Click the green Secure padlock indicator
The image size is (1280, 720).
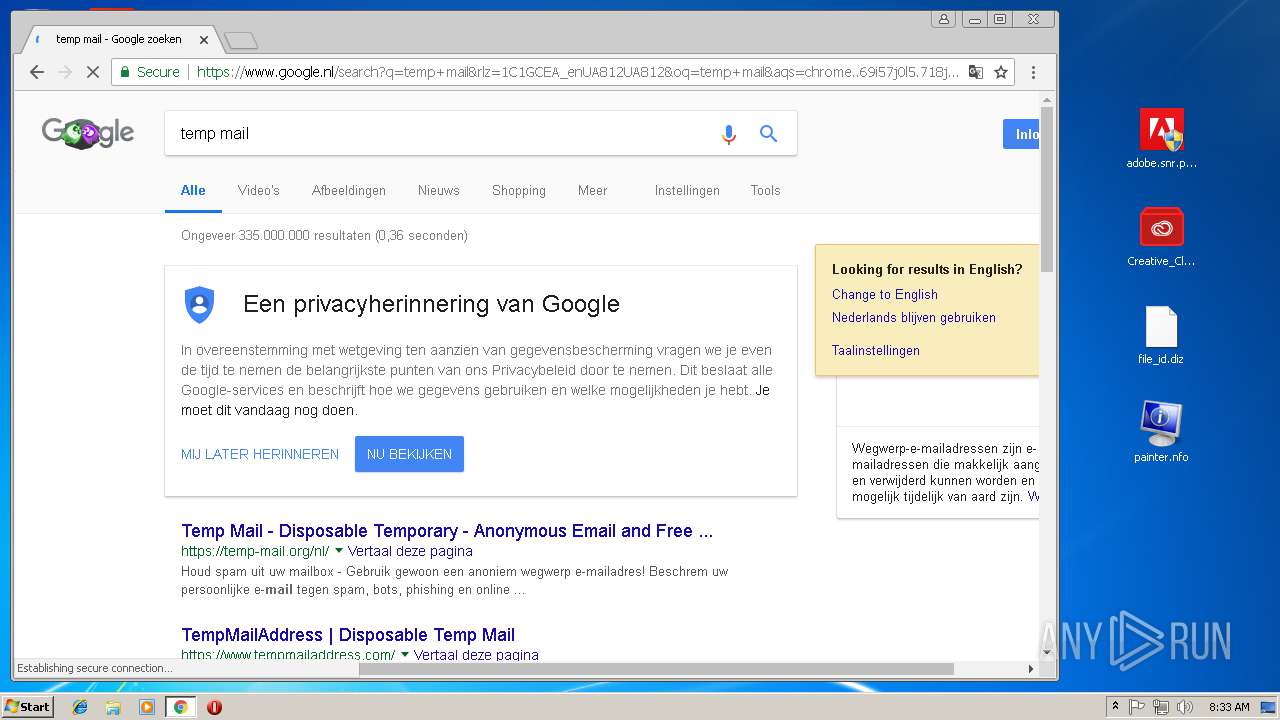coord(150,72)
